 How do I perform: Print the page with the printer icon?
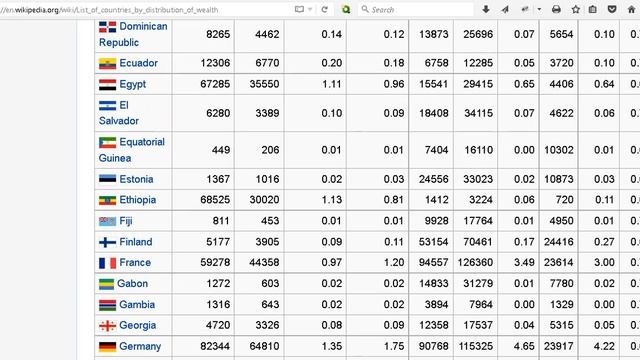[556, 9]
